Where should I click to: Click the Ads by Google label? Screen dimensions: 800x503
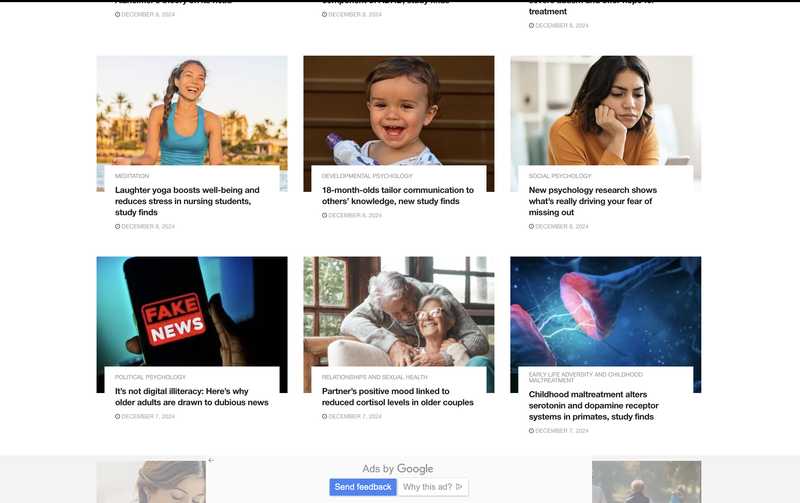coord(397,469)
